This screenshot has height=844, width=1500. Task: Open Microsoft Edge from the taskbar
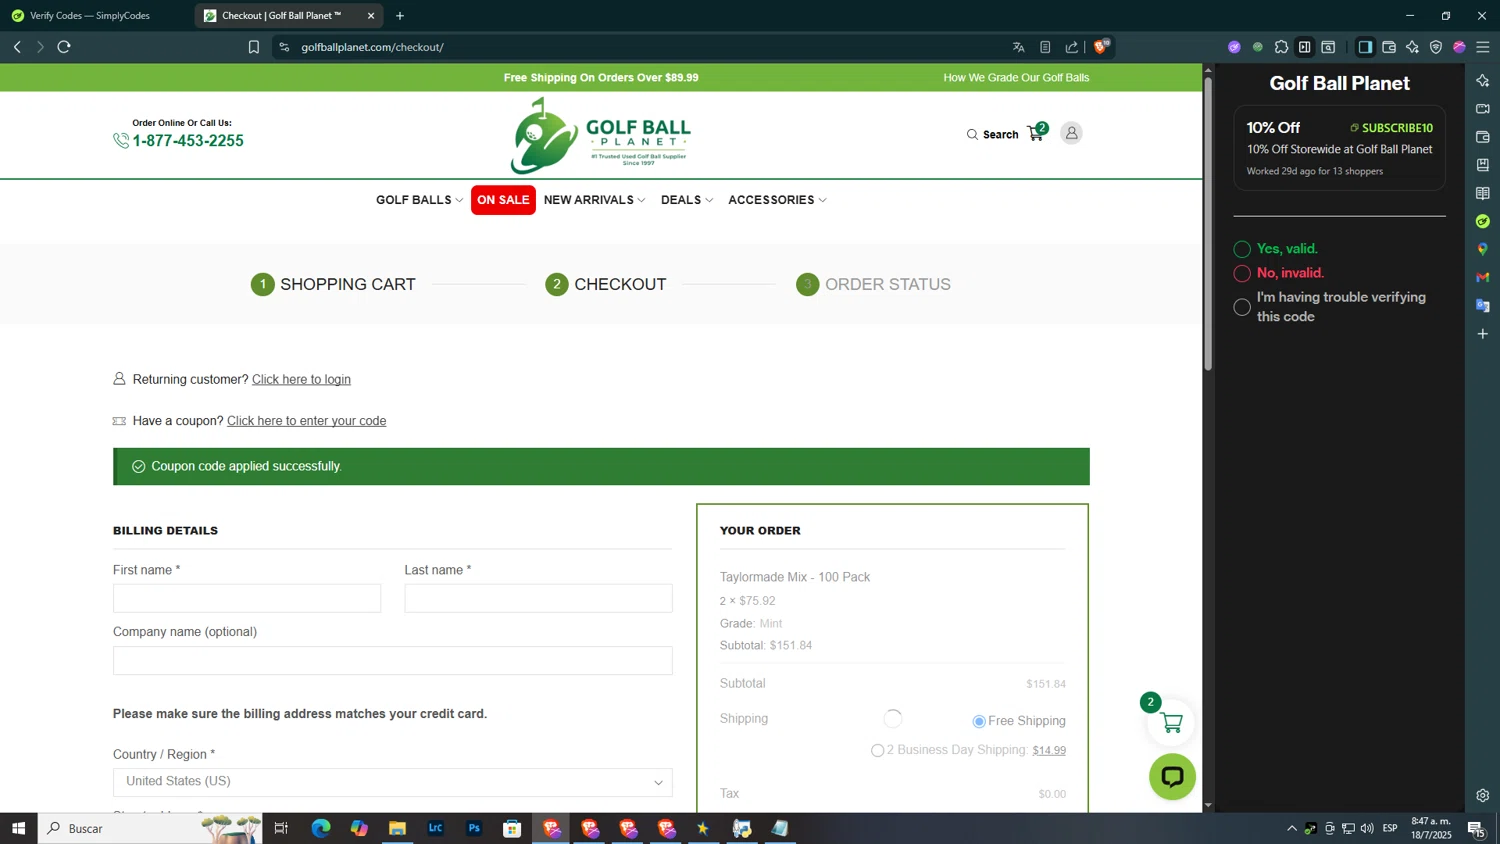pos(321,828)
